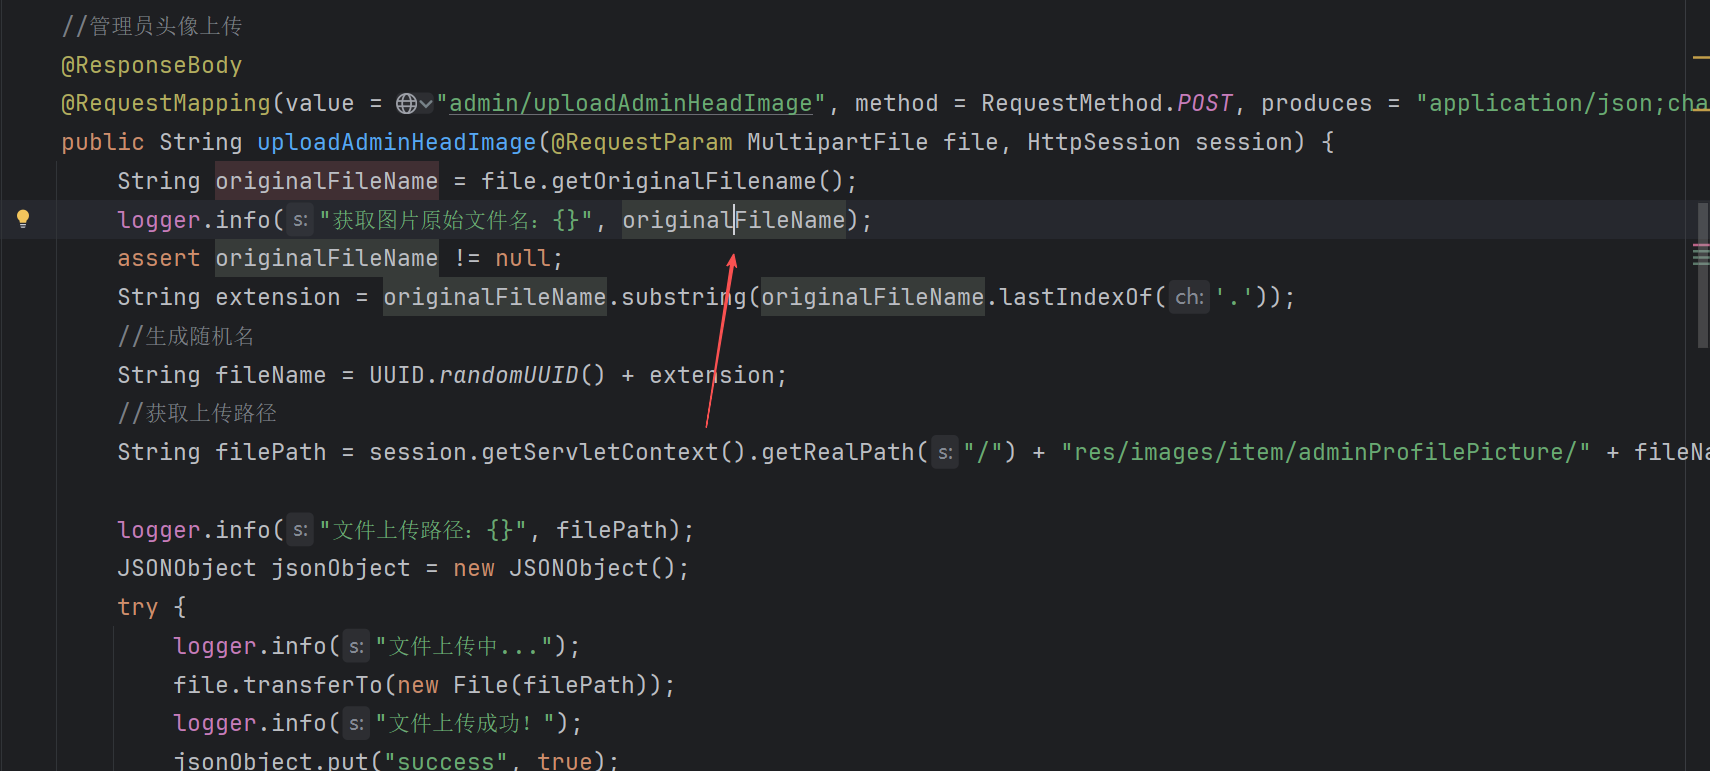Click the @RequestParam annotation

click(x=642, y=142)
